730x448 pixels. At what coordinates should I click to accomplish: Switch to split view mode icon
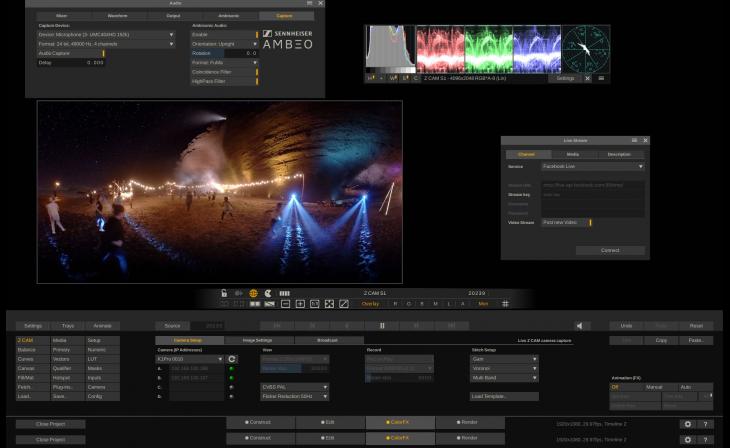[x=270, y=304]
